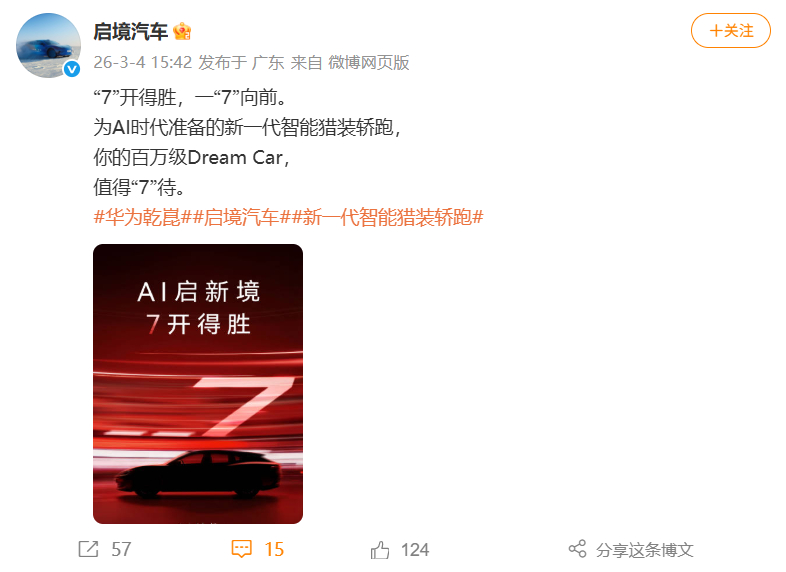Open the #启境汽车# hashtag topic
The image size is (786, 572).
(x=236, y=217)
